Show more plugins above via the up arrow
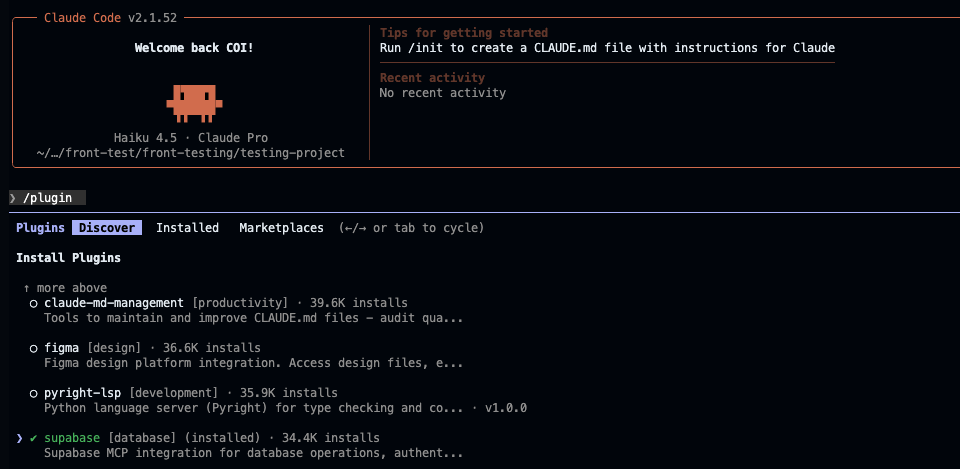The width and height of the screenshot is (960, 469). 27,288
